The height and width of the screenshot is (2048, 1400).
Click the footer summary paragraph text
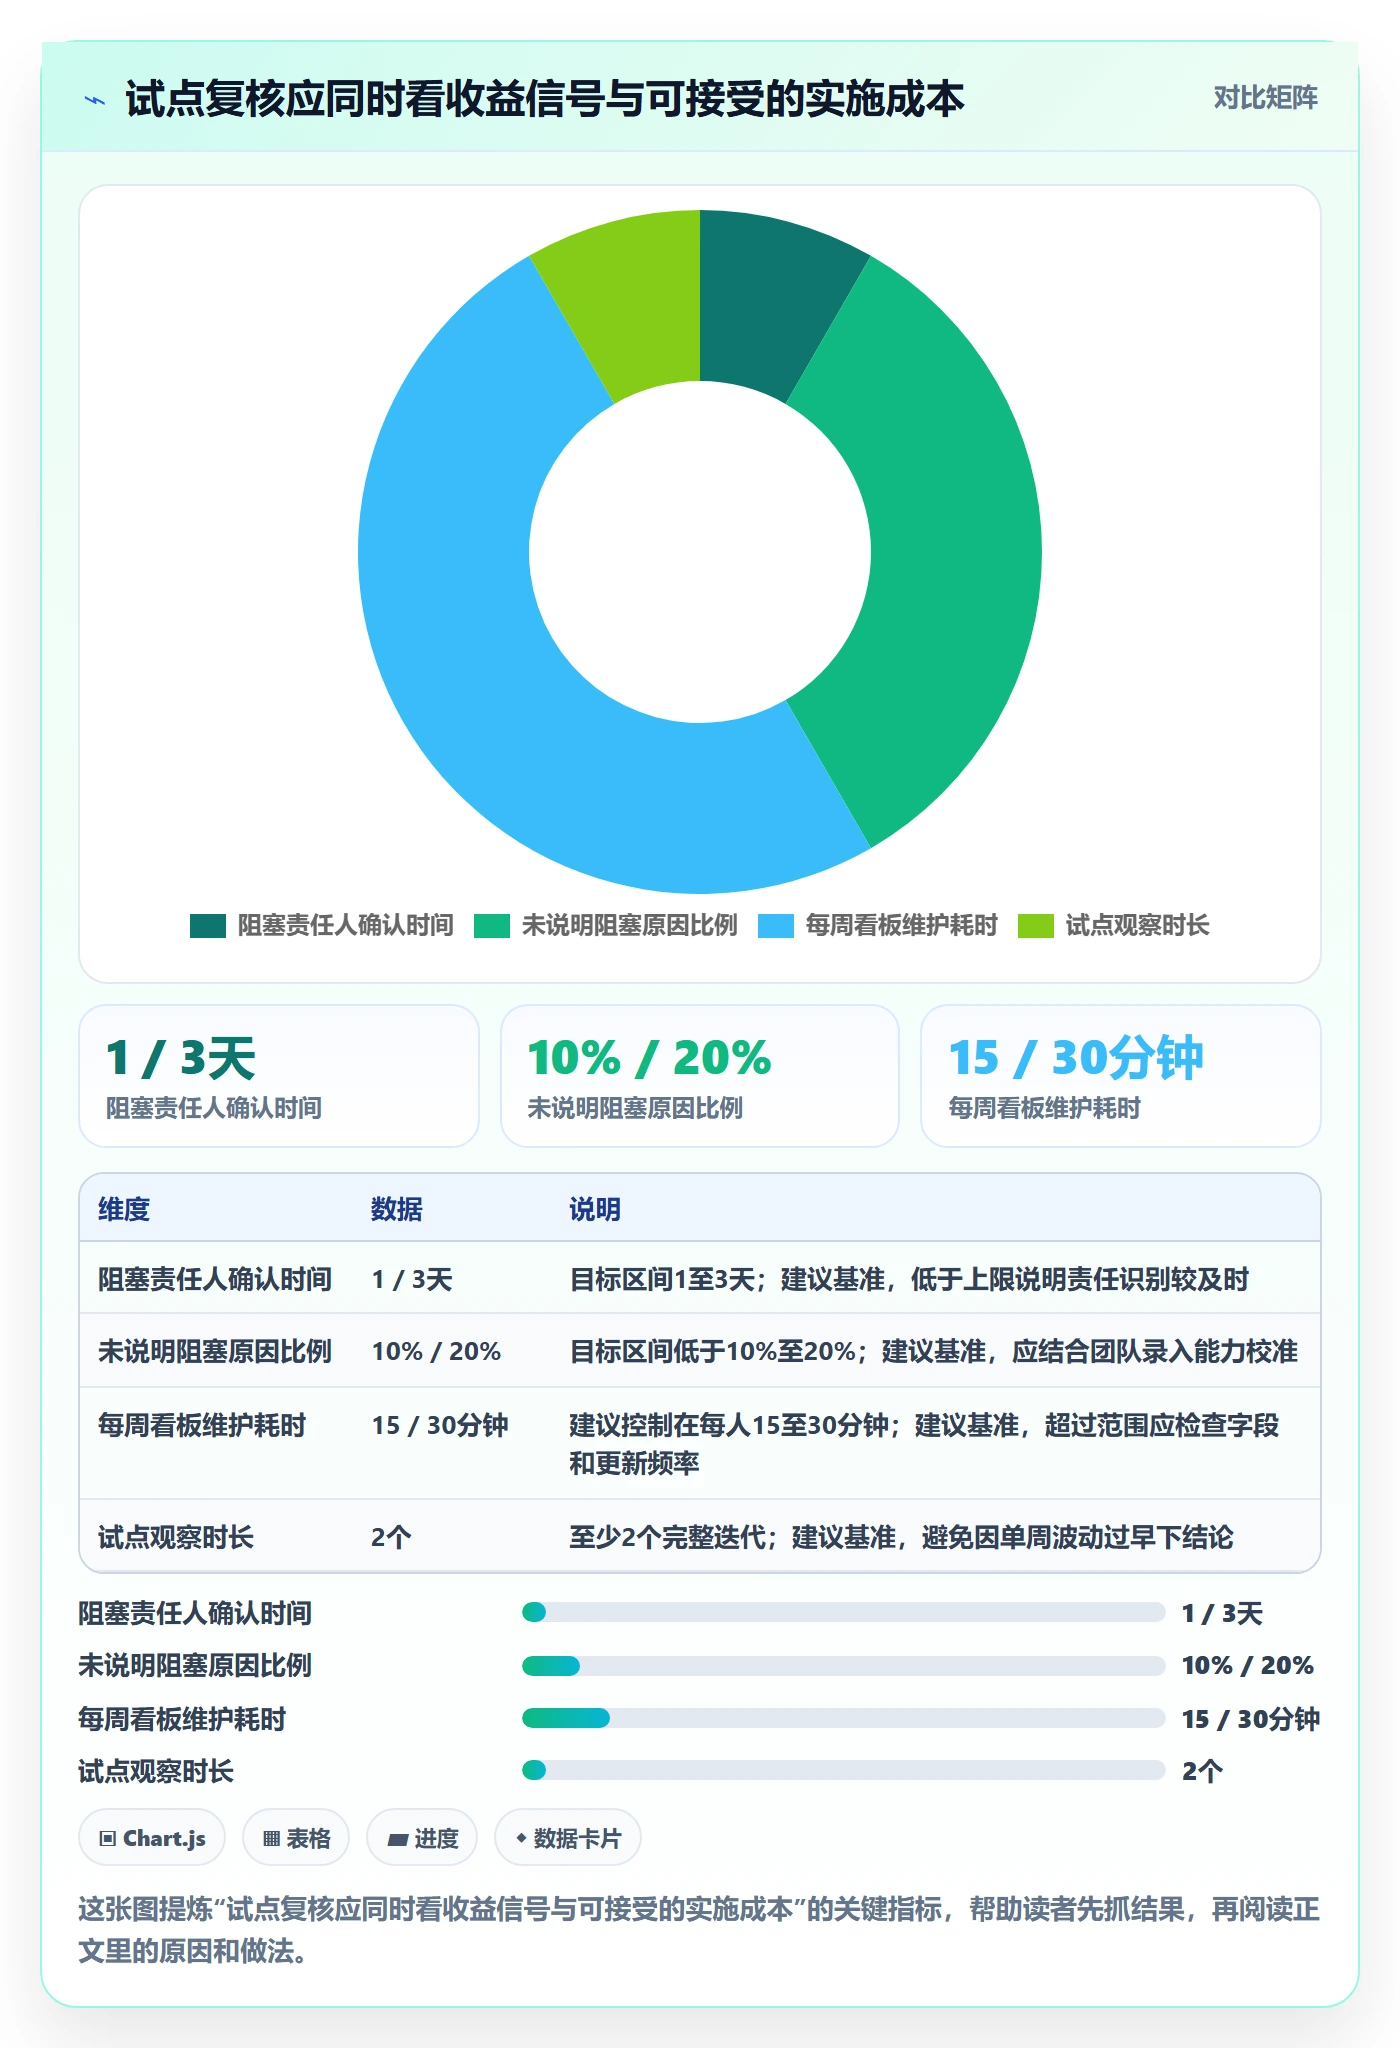pos(699,1930)
